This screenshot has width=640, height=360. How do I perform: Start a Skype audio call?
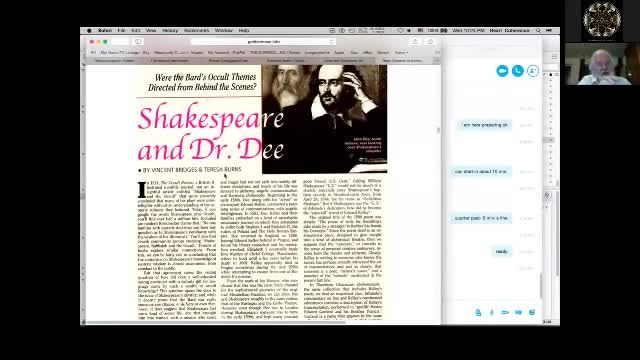coord(518,71)
